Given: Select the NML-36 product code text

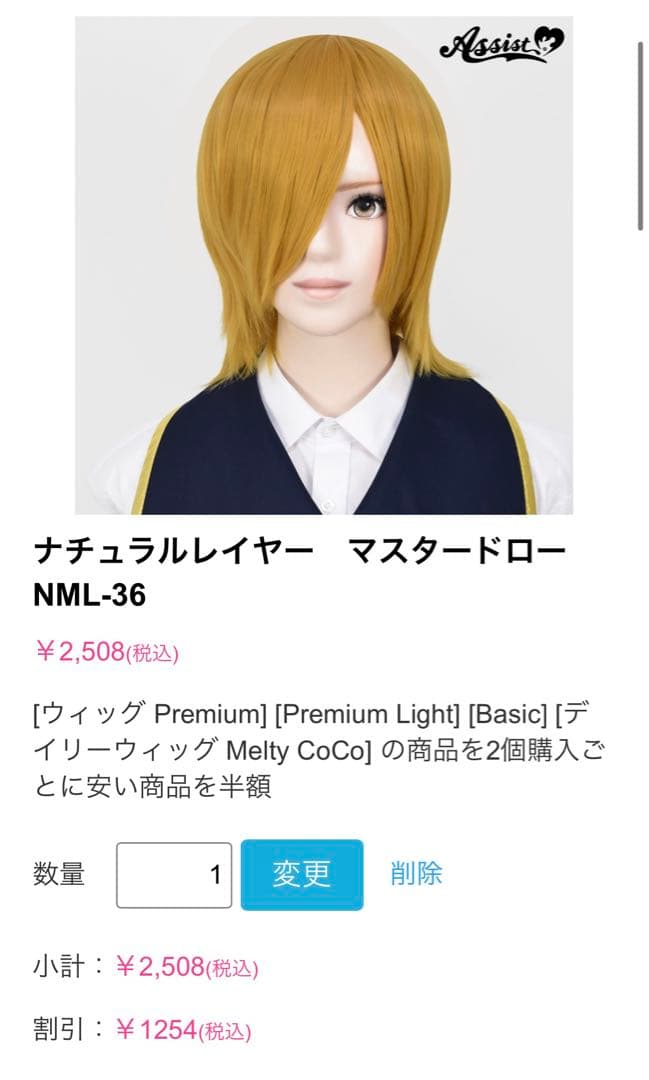Looking at the screenshot, I should (x=90, y=595).
